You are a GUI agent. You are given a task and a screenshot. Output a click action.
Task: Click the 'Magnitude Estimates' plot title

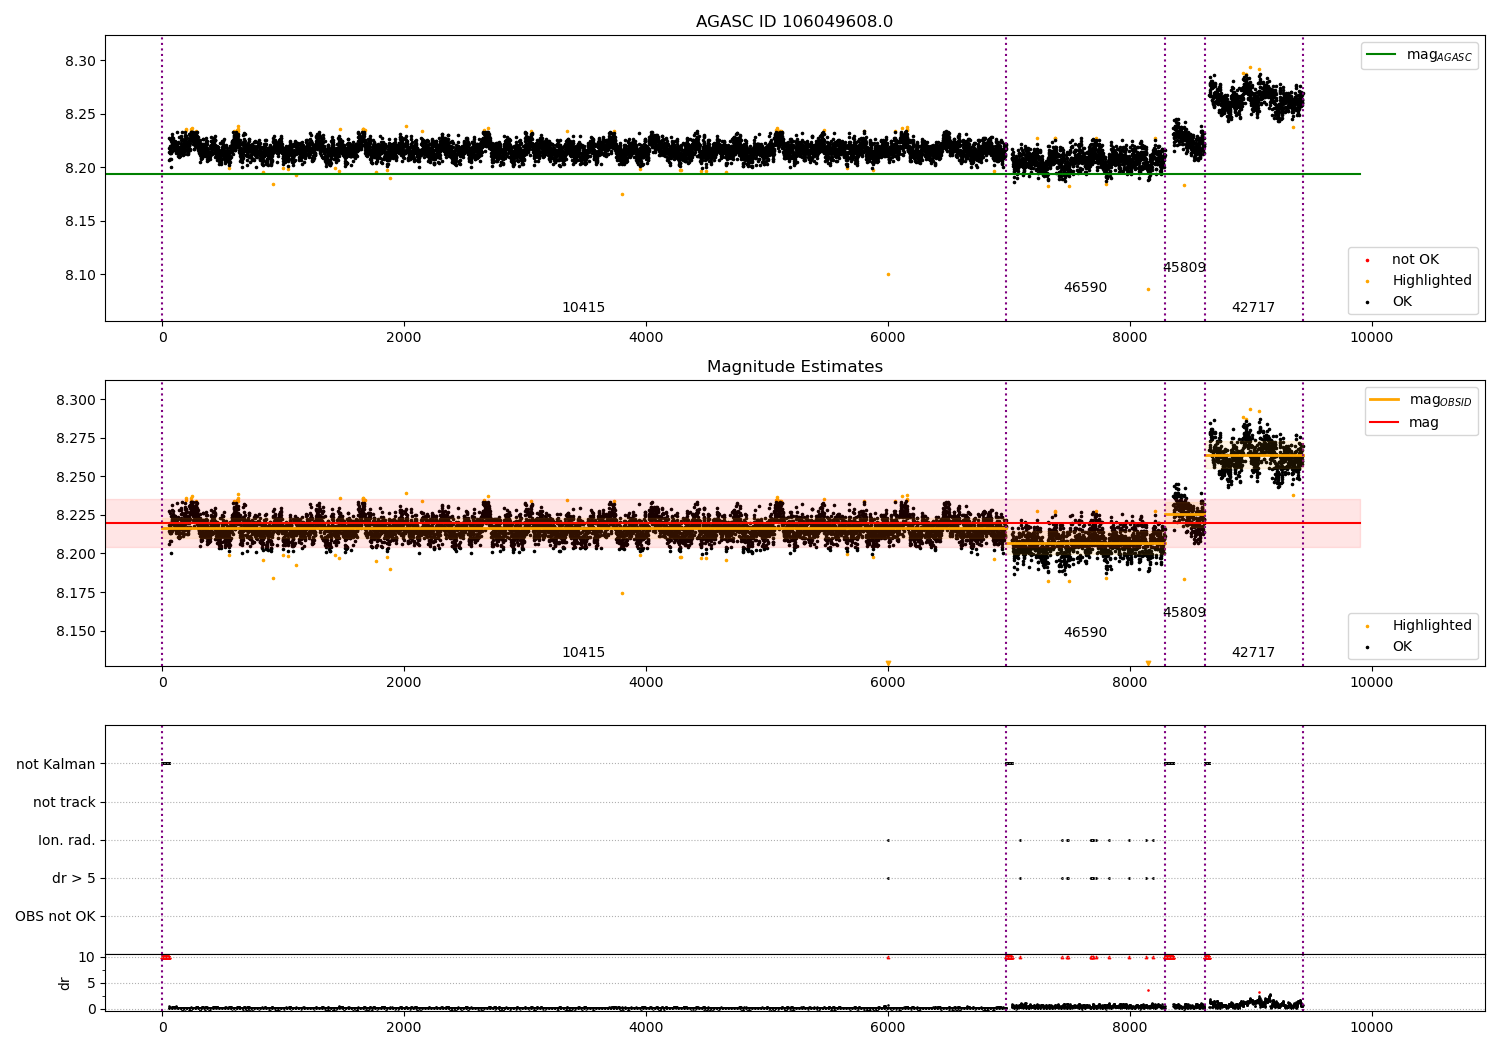tap(794, 367)
